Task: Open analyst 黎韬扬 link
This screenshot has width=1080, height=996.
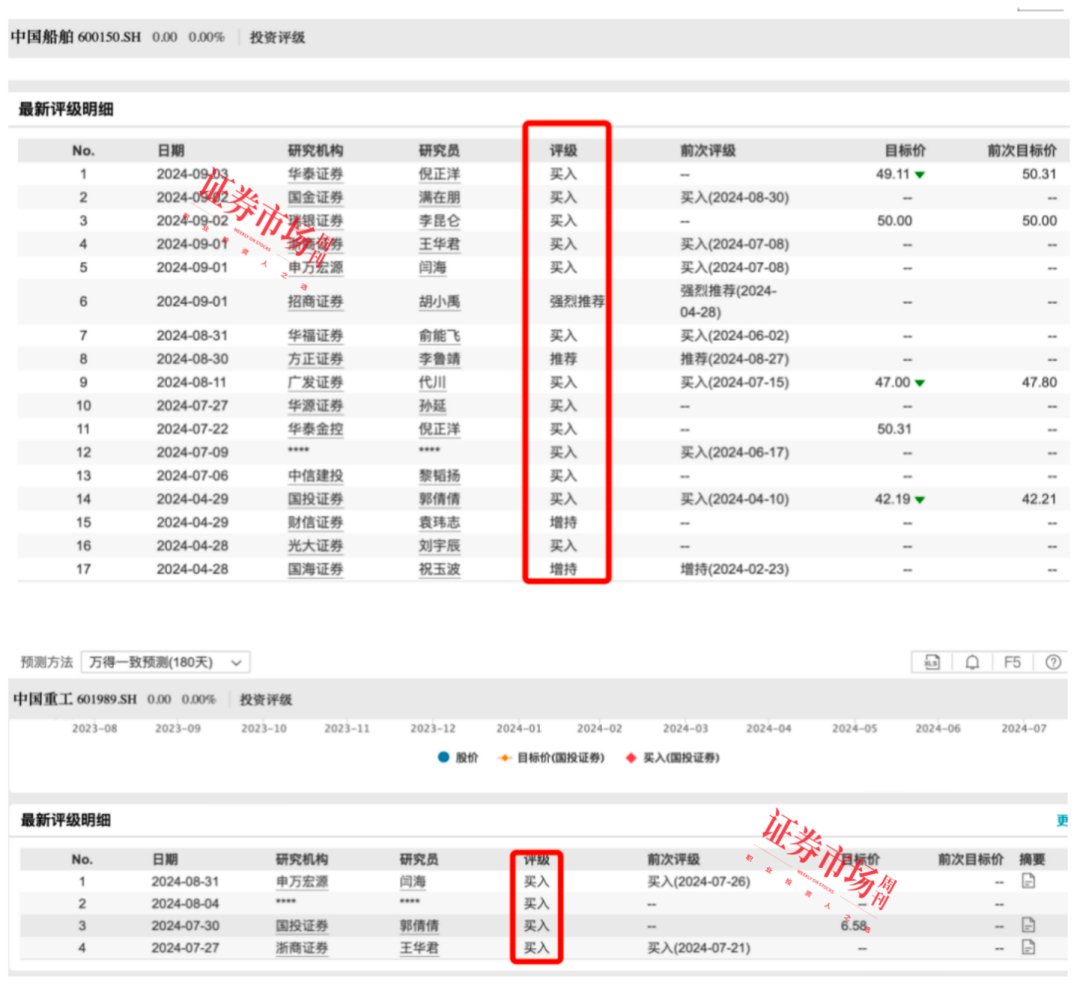Action: pyautogui.click(x=439, y=477)
